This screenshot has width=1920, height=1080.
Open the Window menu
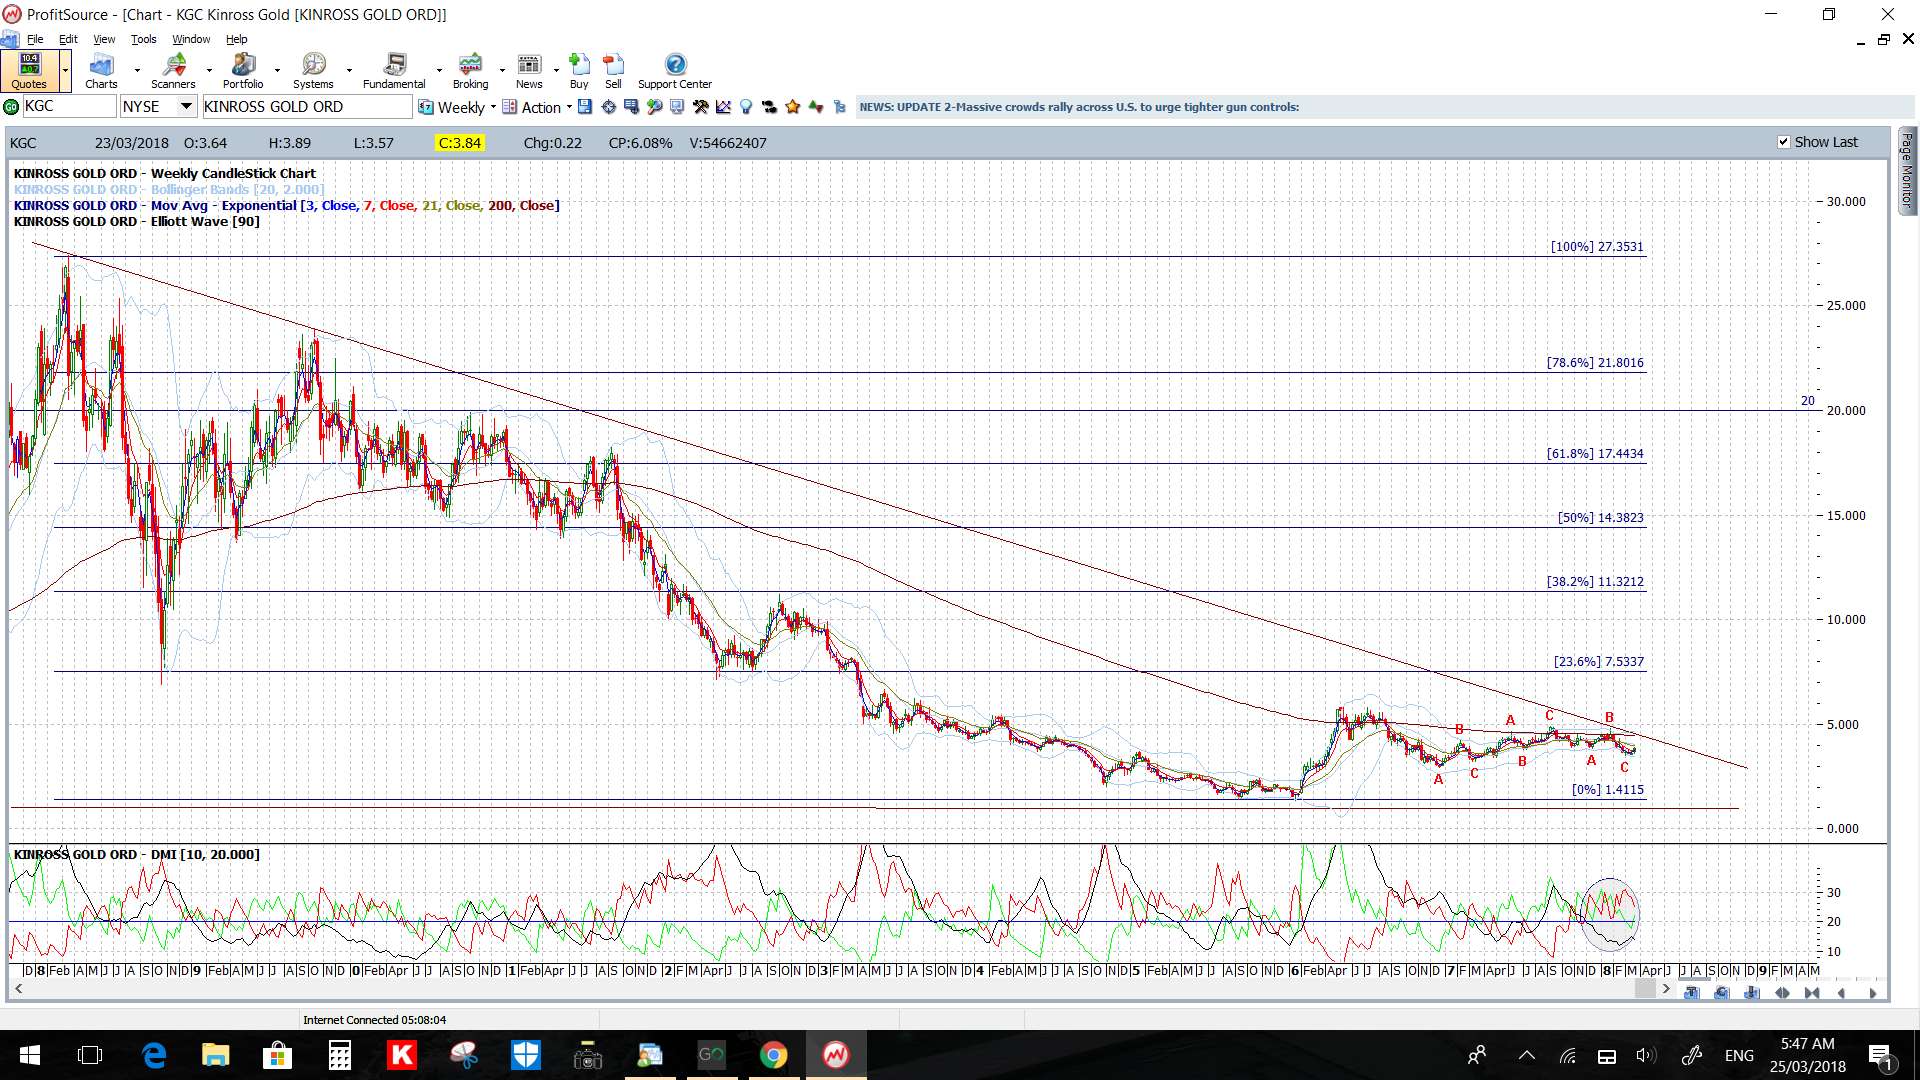[x=191, y=39]
